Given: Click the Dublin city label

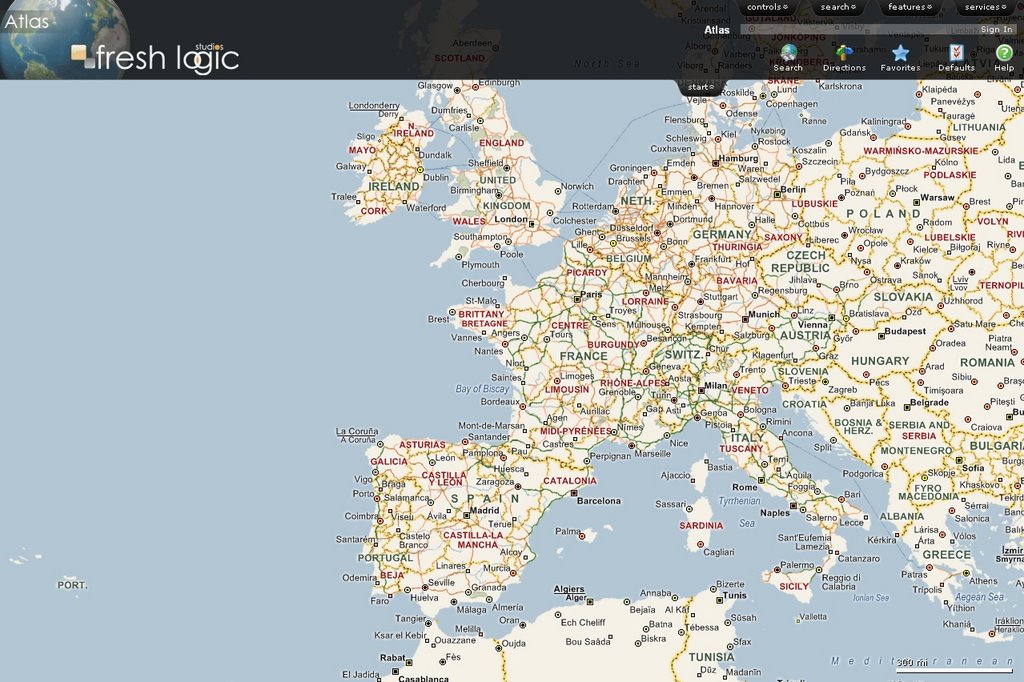Looking at the screenshot, I should click(x=436, y=177).
